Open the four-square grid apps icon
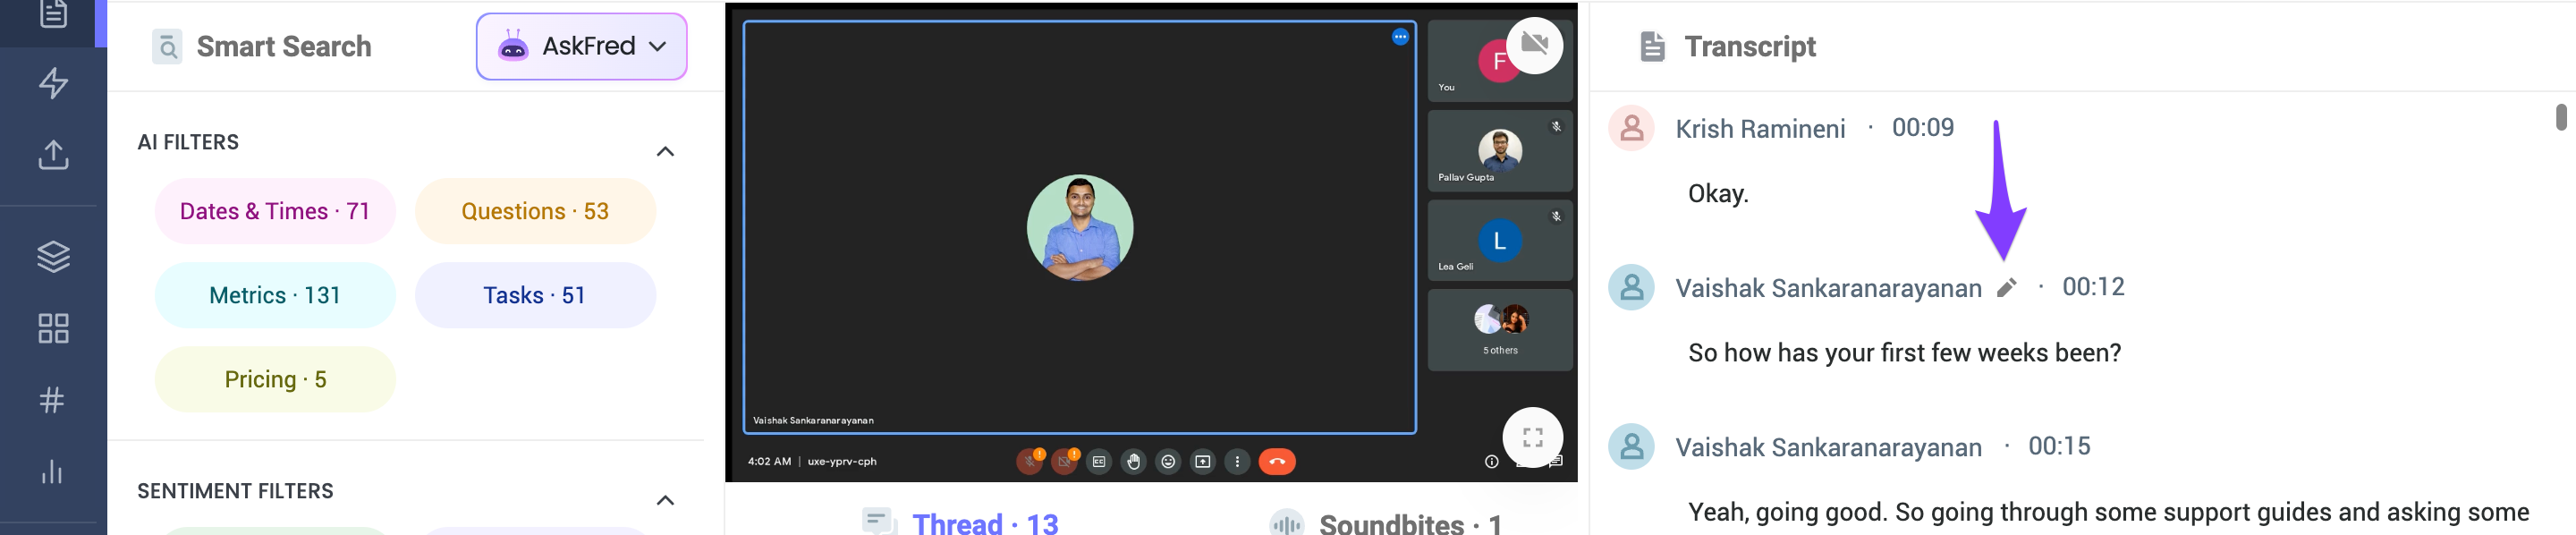This screenshot has height=535, width=2576. pos(53,329)
